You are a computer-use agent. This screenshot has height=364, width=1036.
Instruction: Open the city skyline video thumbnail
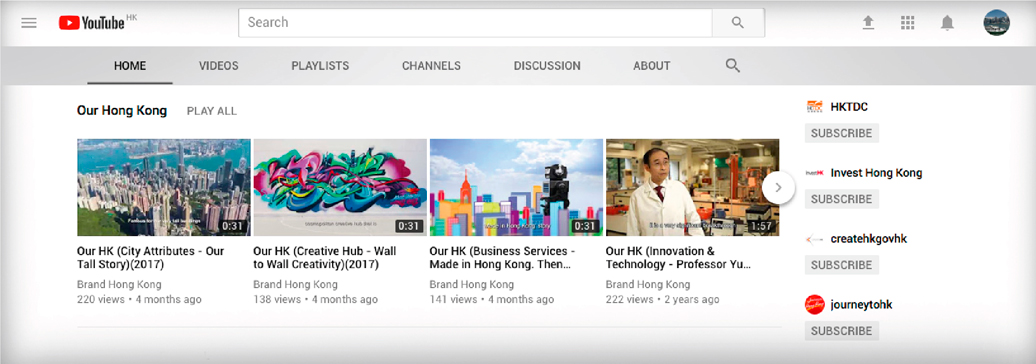(x=164, y=188)
